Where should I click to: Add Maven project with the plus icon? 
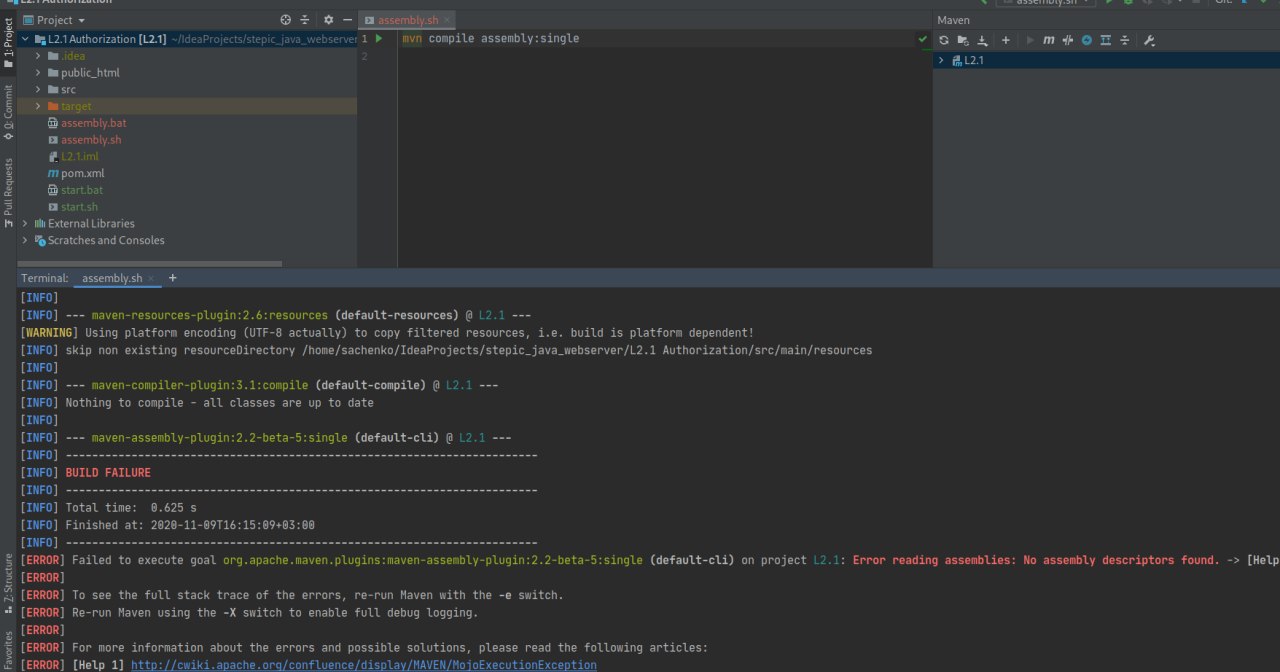(x=1005, y=40)
